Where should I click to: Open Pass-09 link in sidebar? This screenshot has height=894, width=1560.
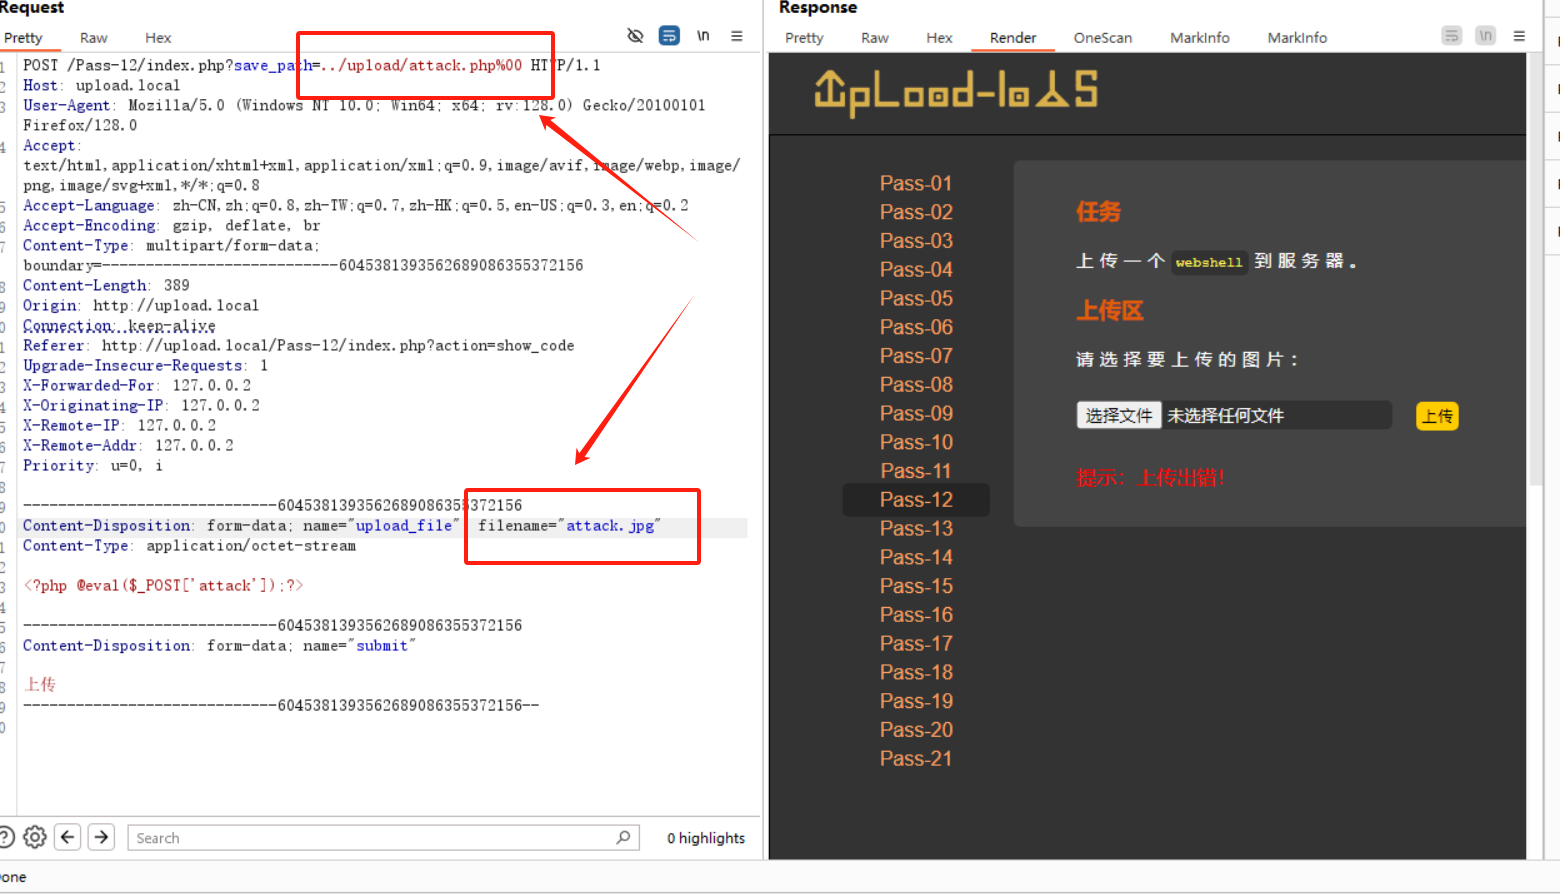916,413
